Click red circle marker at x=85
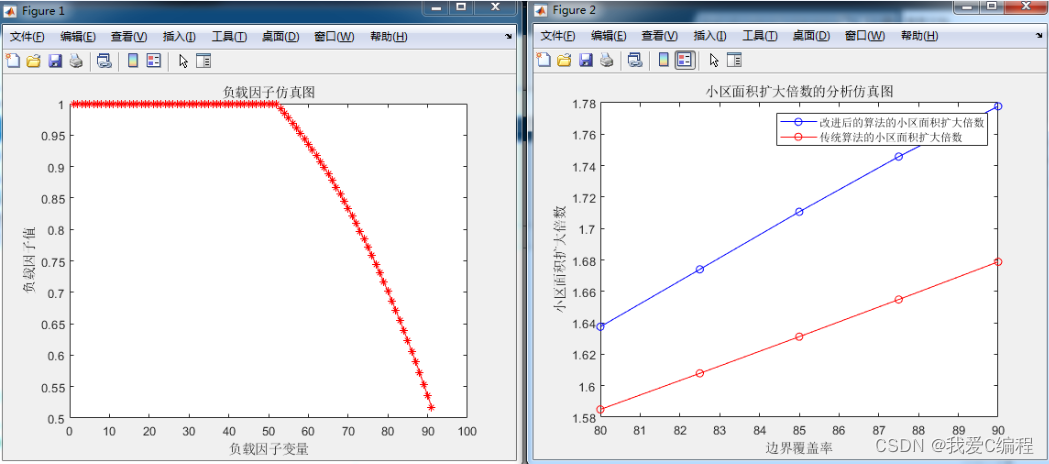 tap(799, 336)
